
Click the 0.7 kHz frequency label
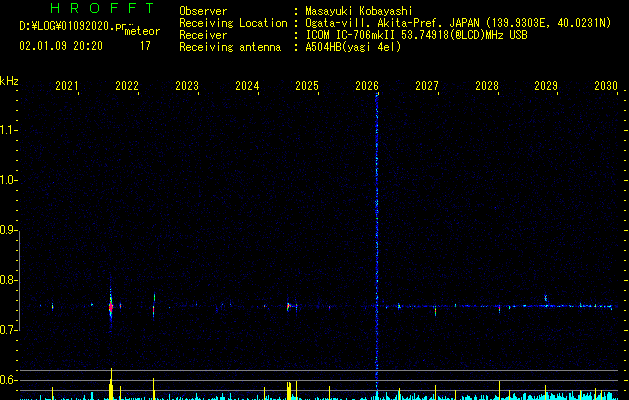(8, 330)
